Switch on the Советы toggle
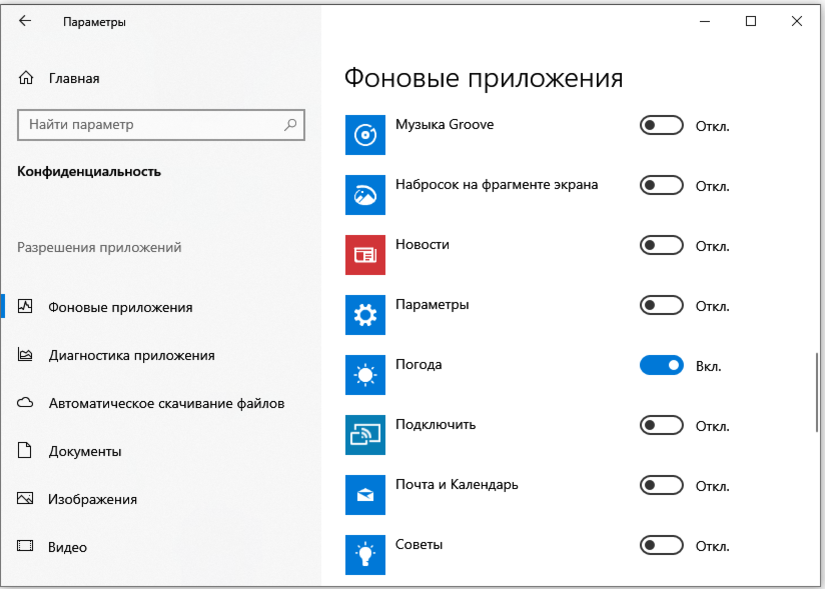 coord(661,545)
